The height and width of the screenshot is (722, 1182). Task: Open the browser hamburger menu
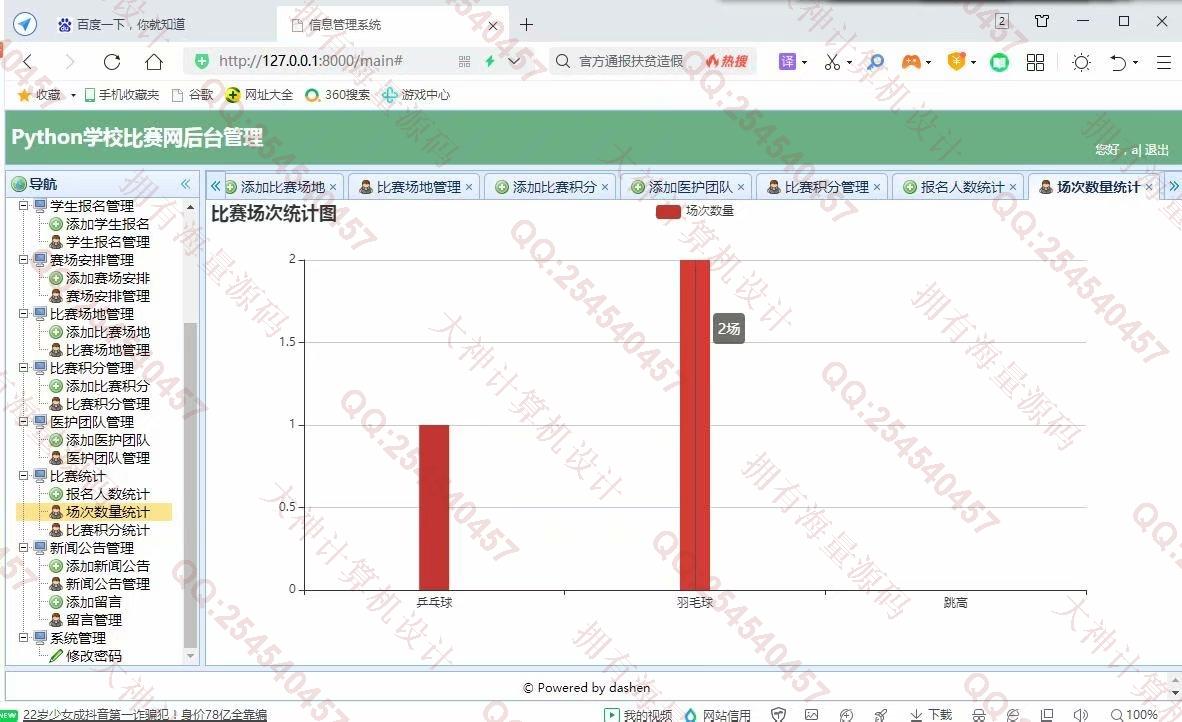(x=1163, y=62)
